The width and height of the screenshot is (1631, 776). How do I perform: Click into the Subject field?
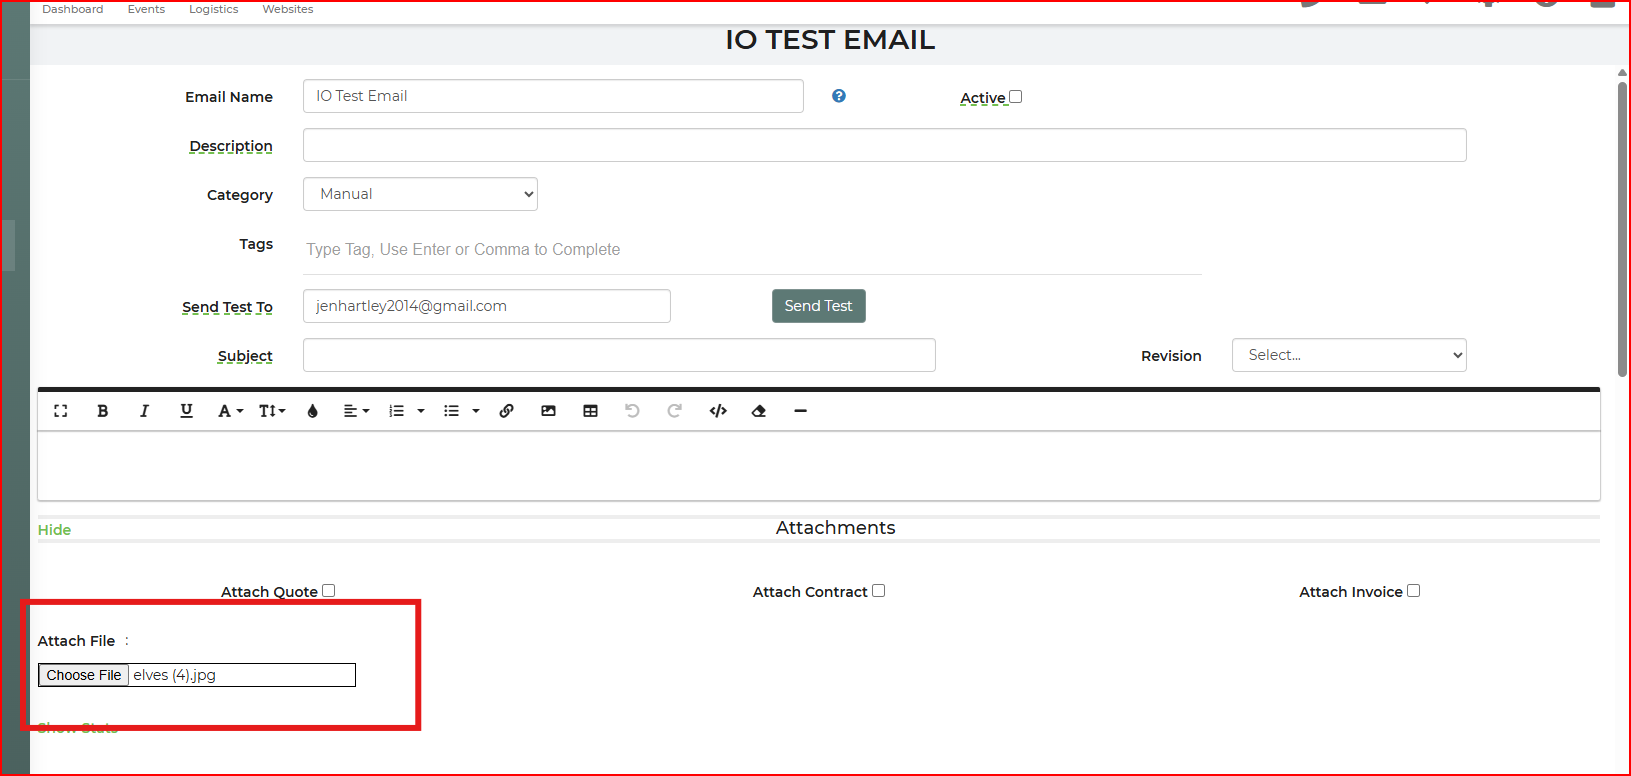click(x=619, y=355)
